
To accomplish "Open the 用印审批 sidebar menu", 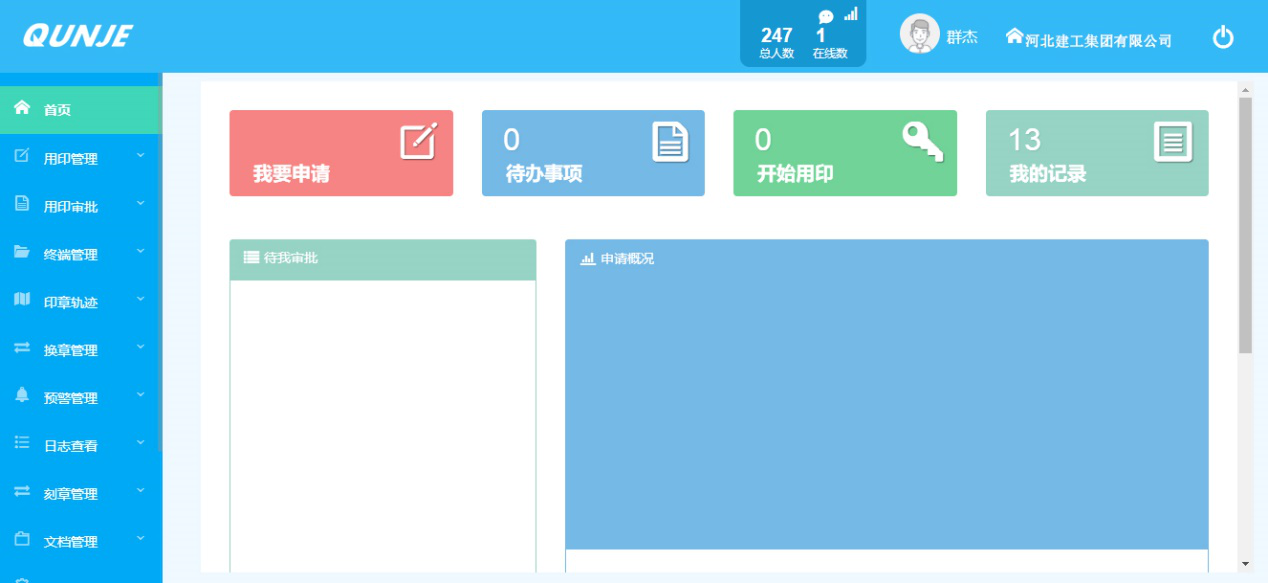I will [x=80, y=206].
